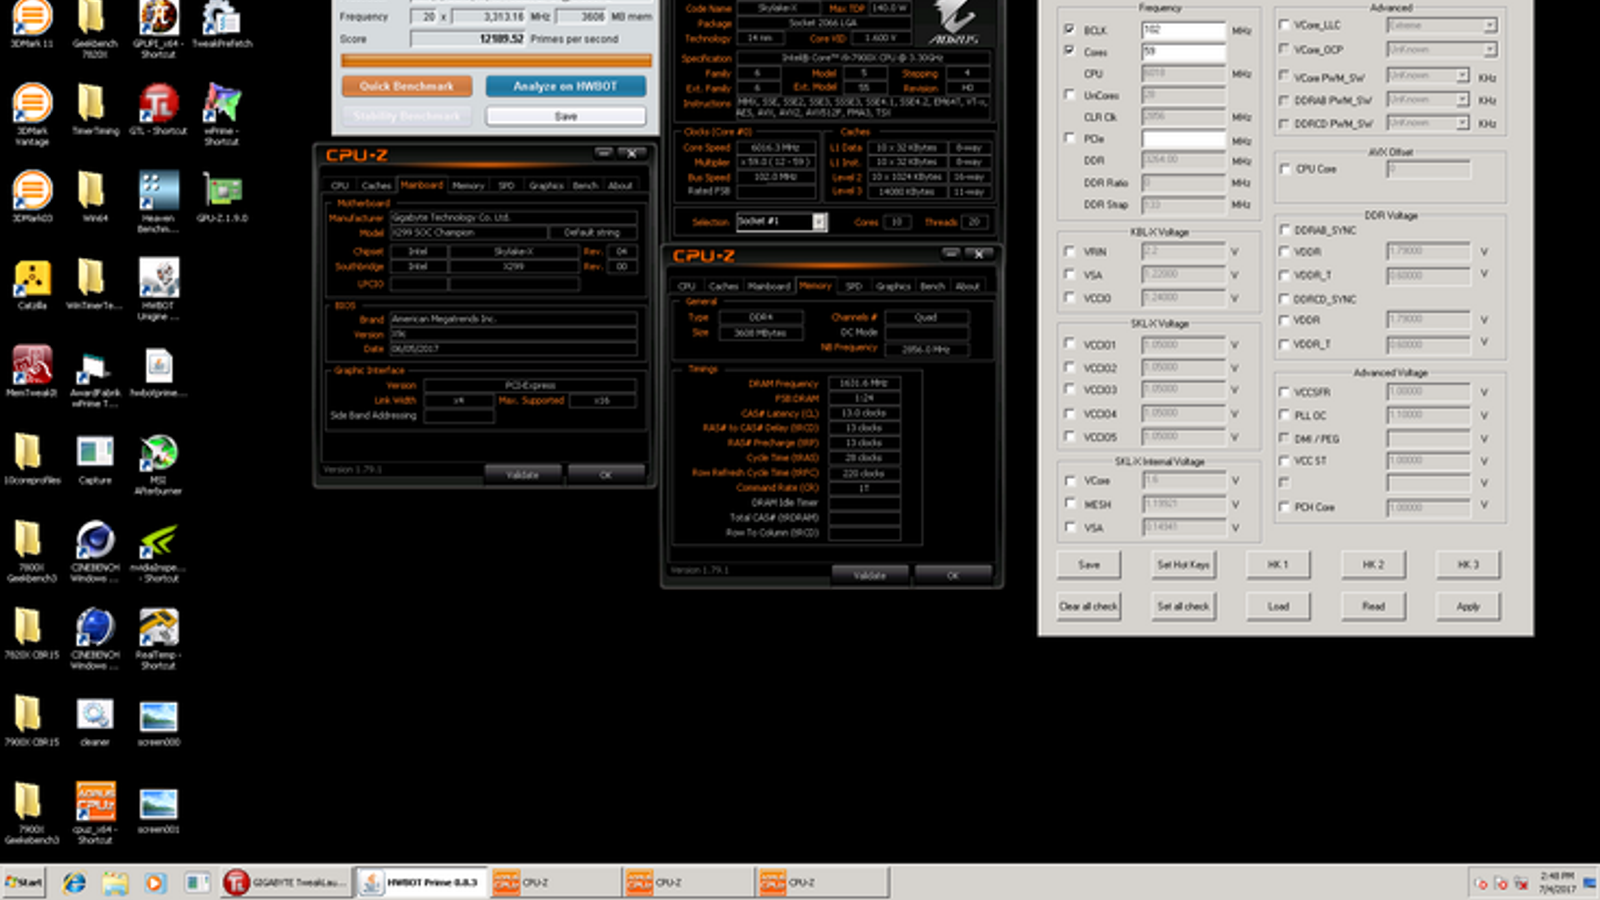
Task: Open the Capture desktop icon
Action: click(x=95, y=460)
